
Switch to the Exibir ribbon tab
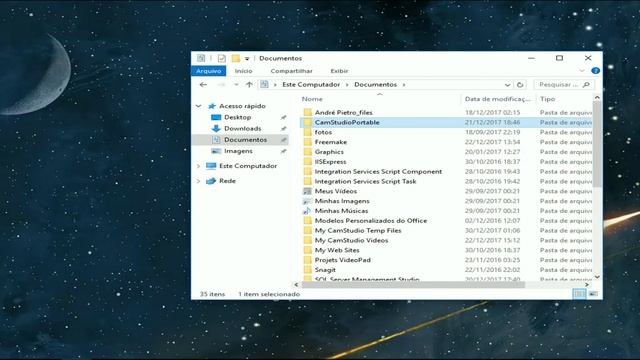339,71
